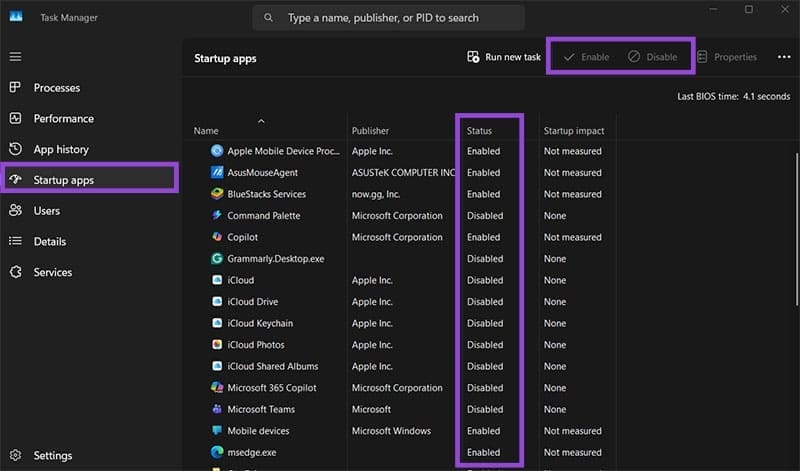Viewport: 800px width, 471px height.
Task: Open the hamburger navigation menu
Action: point(15,57)
